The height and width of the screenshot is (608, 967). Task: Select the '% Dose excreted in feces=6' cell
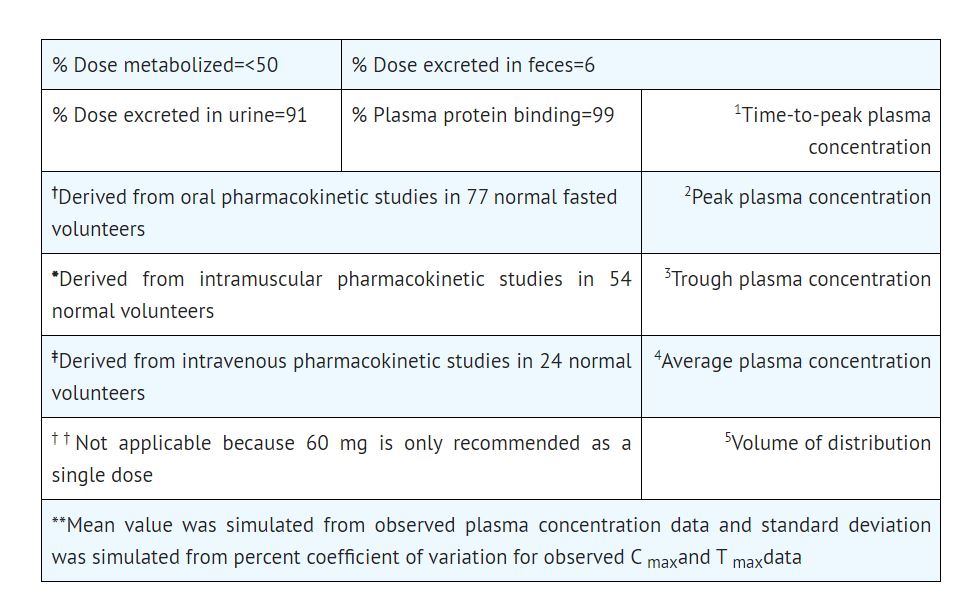(x=473, y=65)
